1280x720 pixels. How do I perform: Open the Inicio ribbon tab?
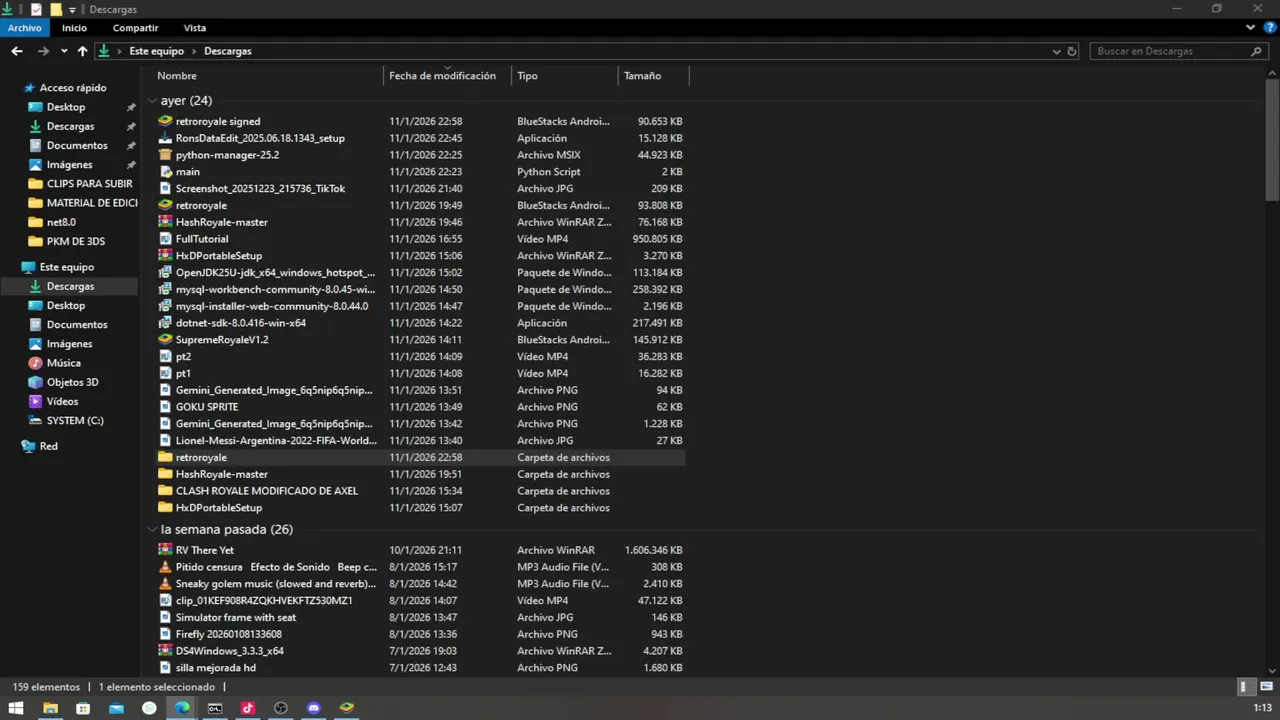74,28
